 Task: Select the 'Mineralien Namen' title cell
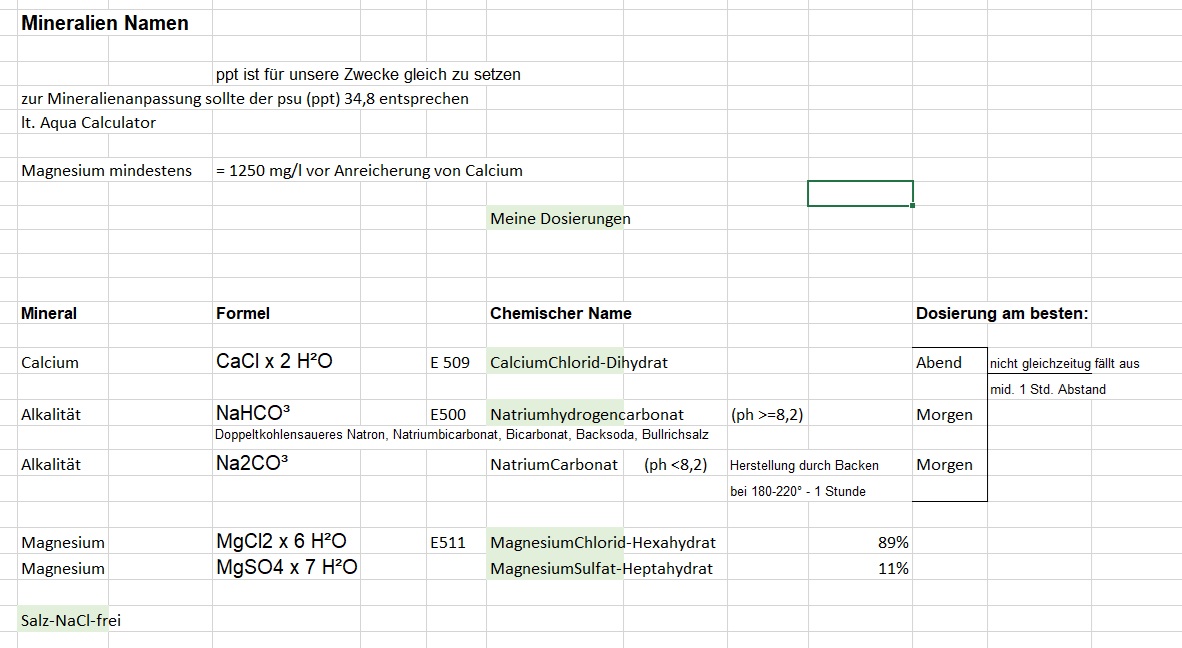(x=105, y=23)
